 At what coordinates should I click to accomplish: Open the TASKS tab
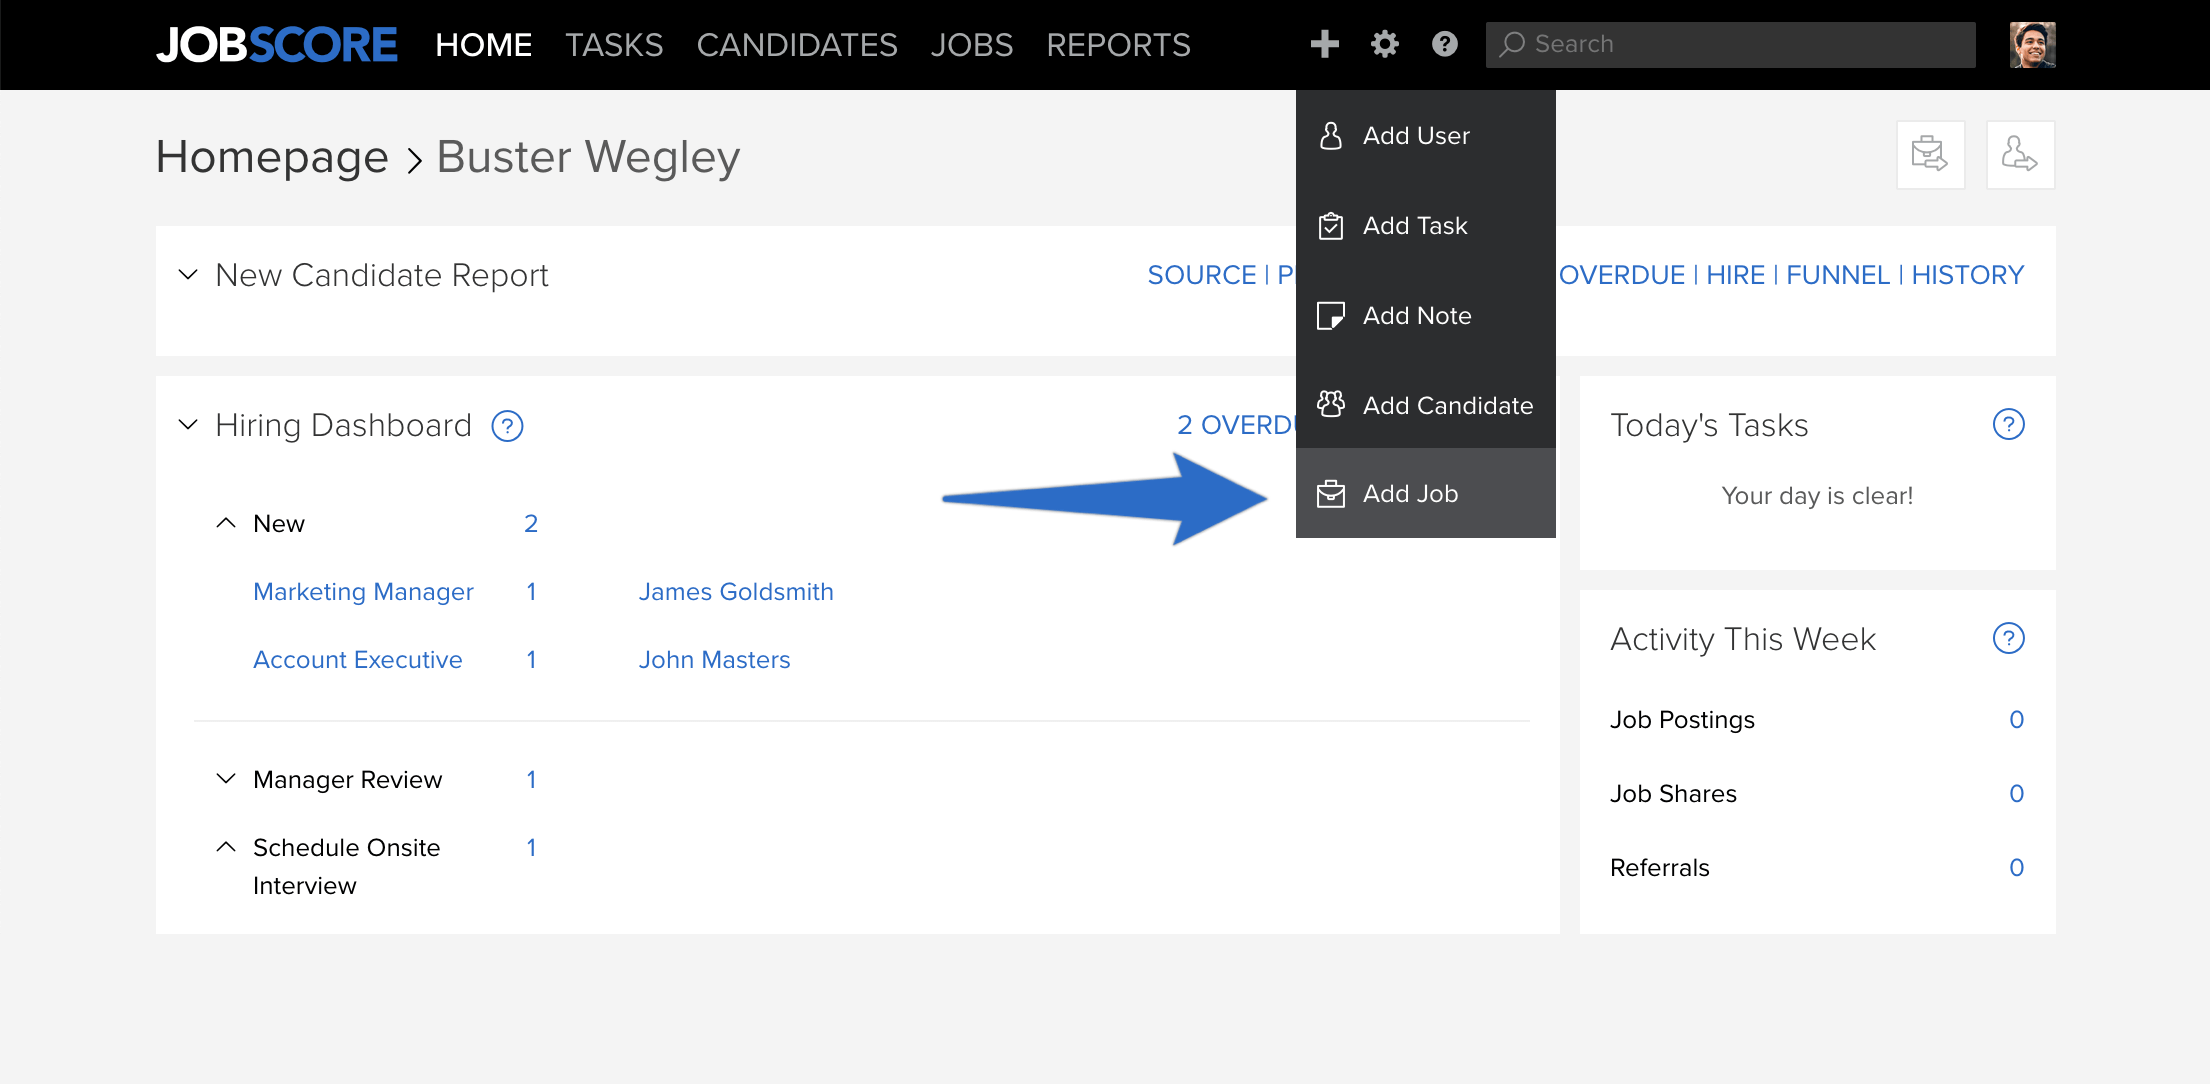[x=614, y=45]
